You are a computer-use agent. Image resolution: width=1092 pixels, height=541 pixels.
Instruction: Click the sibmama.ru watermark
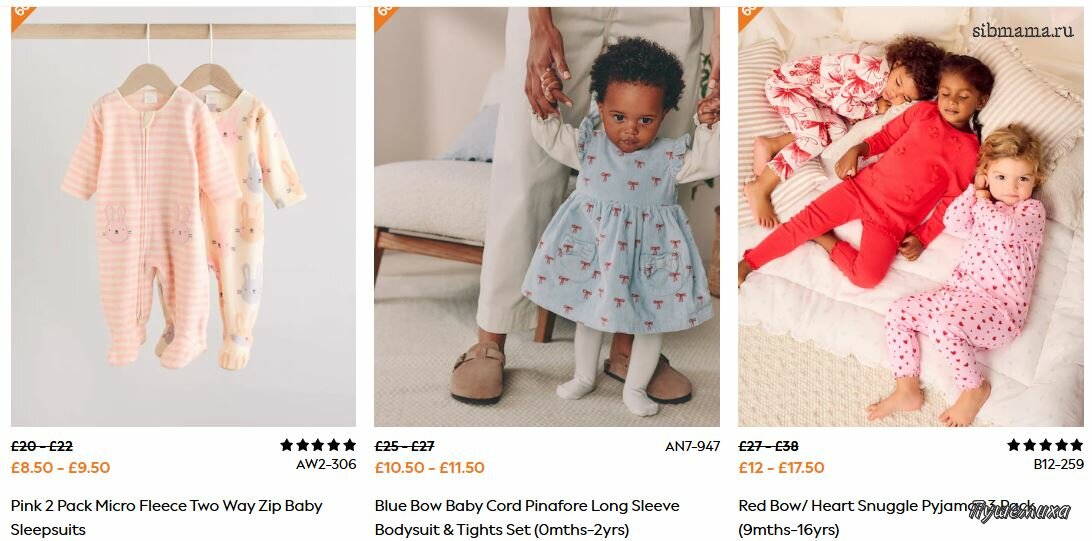[x=1023, y=31]
